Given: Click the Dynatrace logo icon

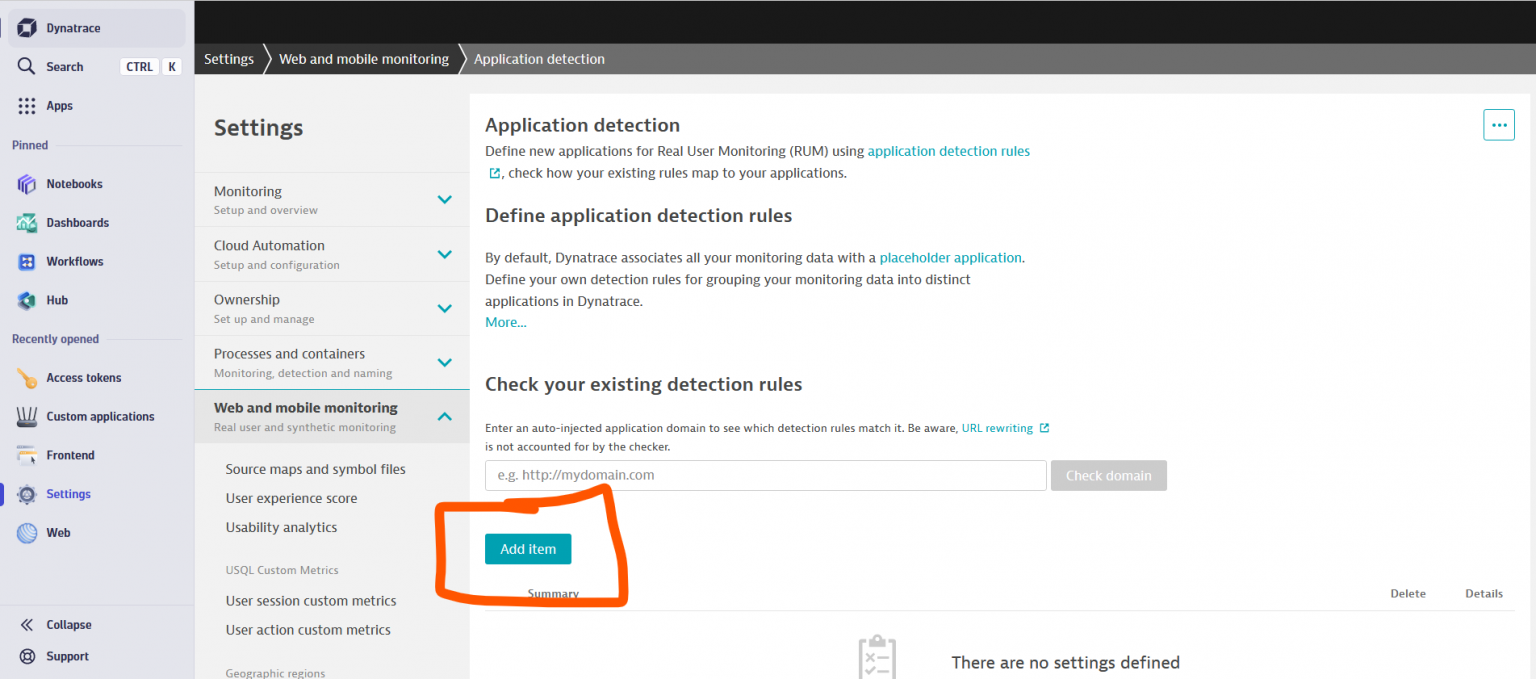Looking at the screenshot, I should tap(27, 28).
